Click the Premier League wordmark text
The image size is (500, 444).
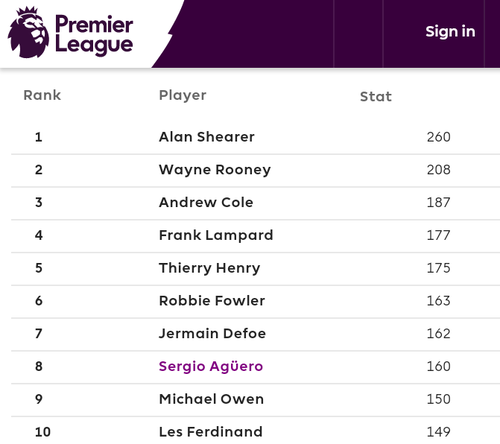click(94, 34)
